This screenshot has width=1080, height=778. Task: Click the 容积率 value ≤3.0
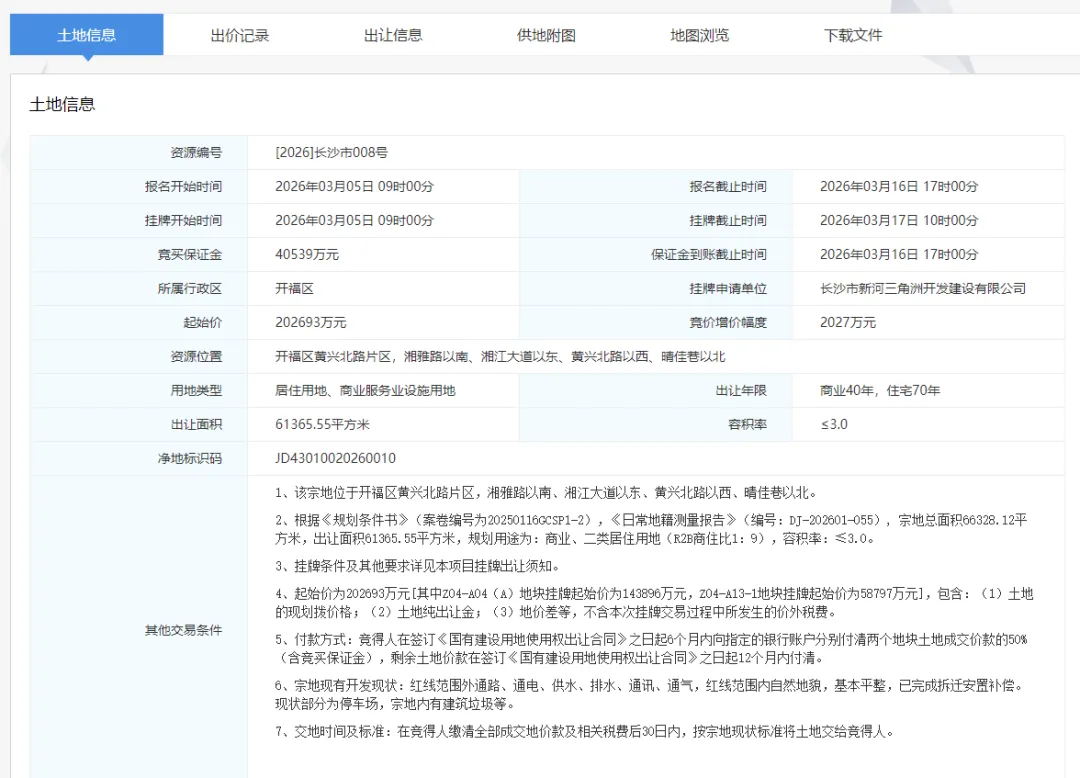point(834,424)
